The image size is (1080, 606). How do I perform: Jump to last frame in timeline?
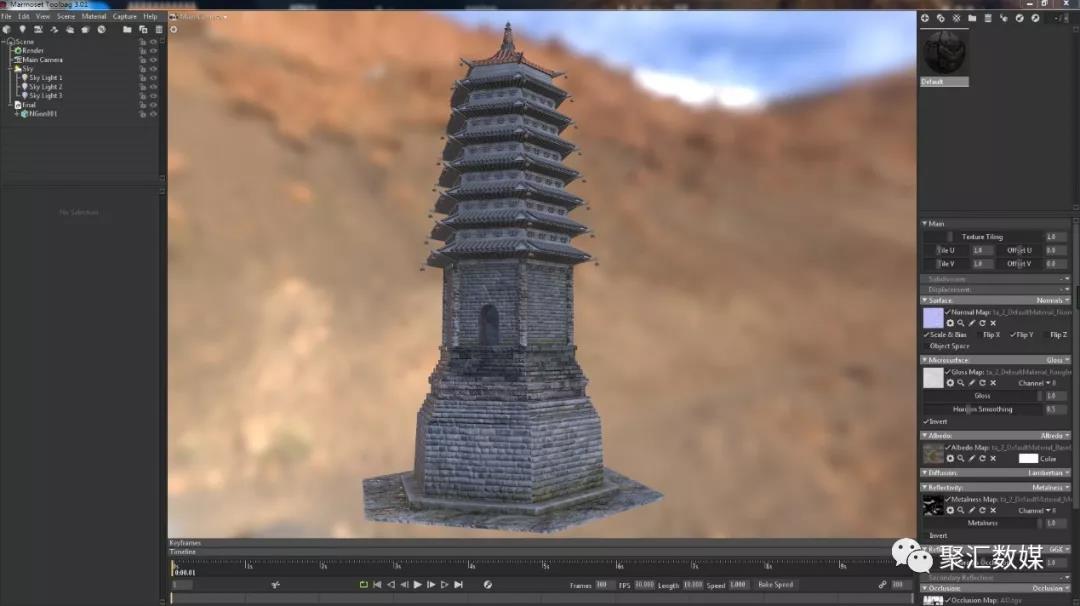(x=458, y=584)
